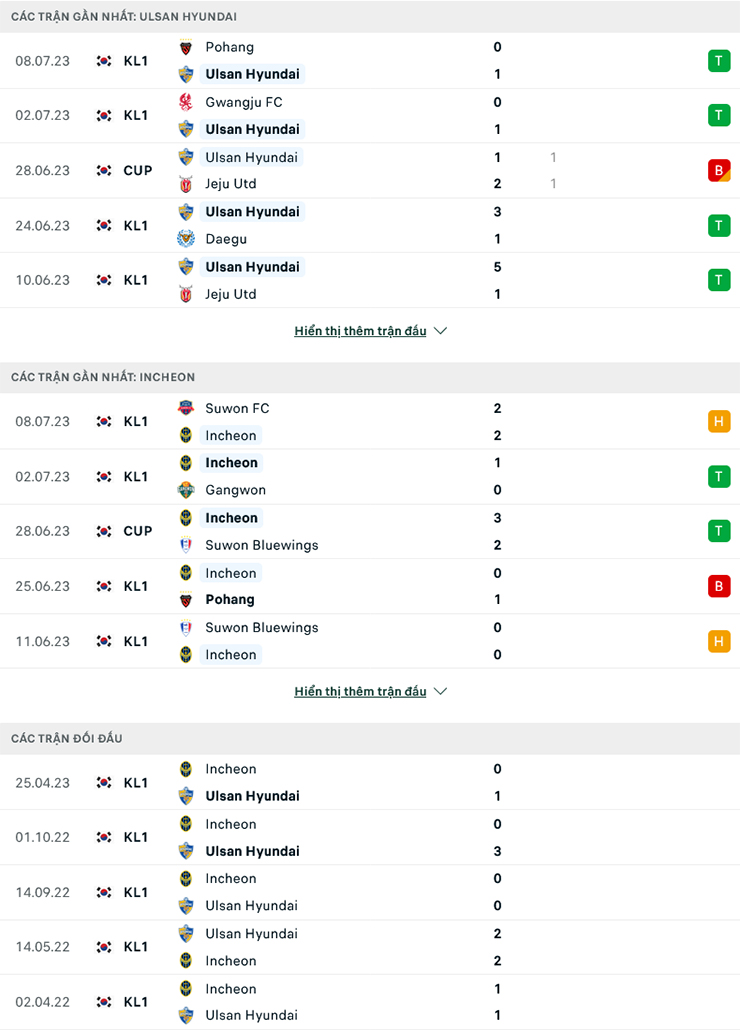Click the Suwon FC team name
Image resolution: width=740 pixels, height=1030 pixels.
click(x=237, y=408)
